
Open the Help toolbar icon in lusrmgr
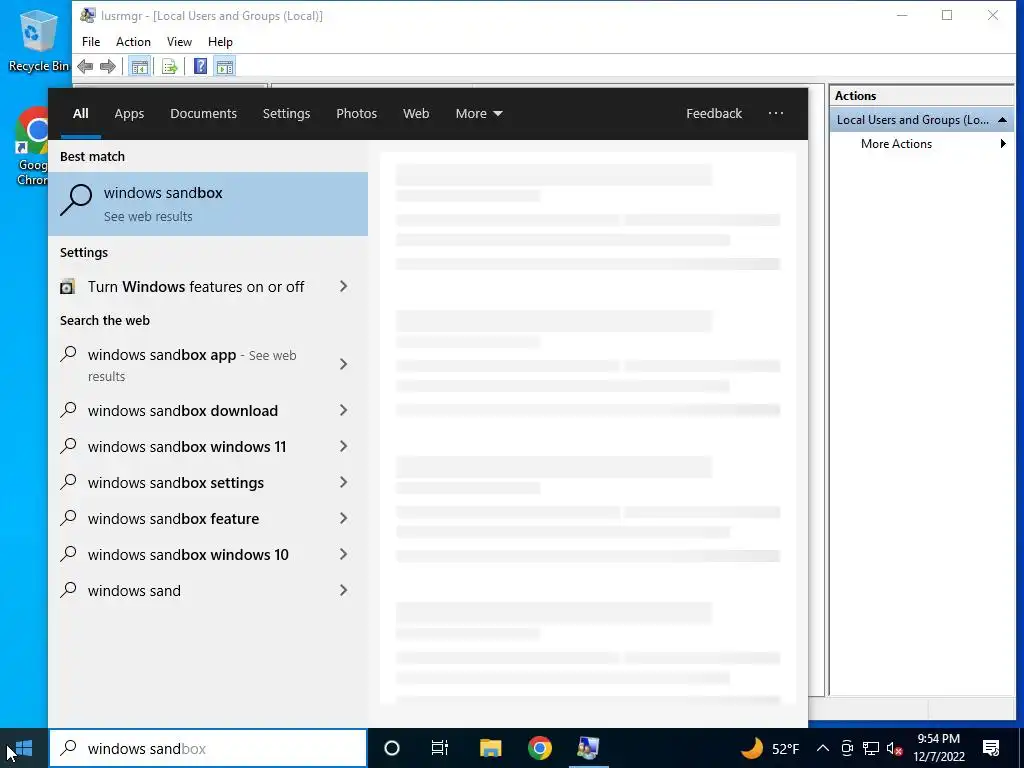(200, 66)
